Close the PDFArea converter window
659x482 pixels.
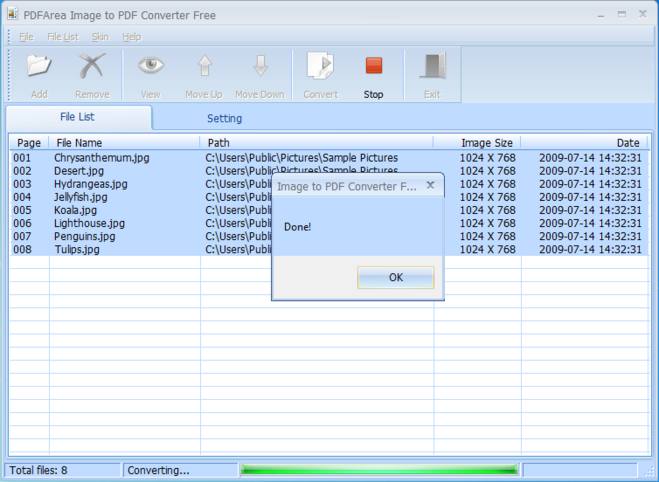(x=643, y=14)
